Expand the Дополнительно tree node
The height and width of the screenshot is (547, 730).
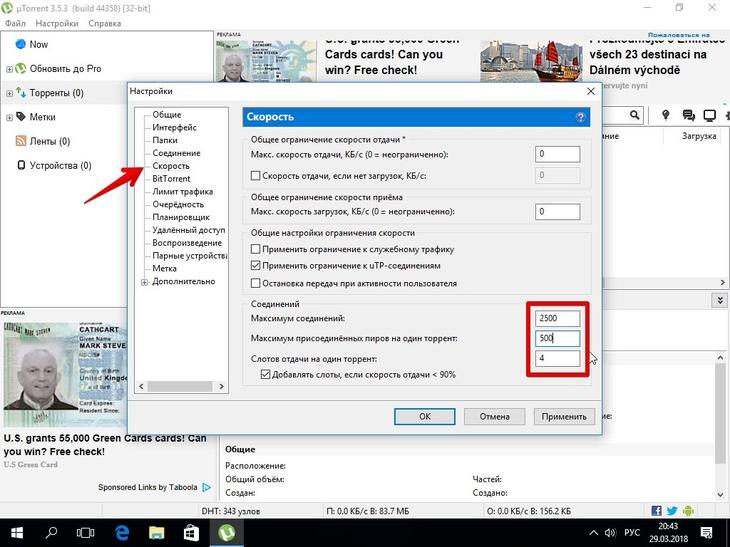[x=144, y=282]
